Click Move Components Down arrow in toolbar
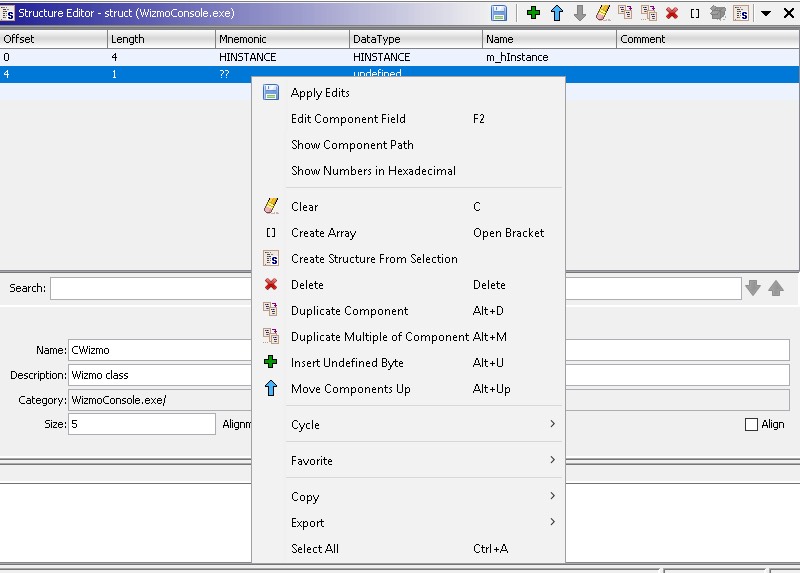Viewport: 800px width, 573px height. click(580, 13)
